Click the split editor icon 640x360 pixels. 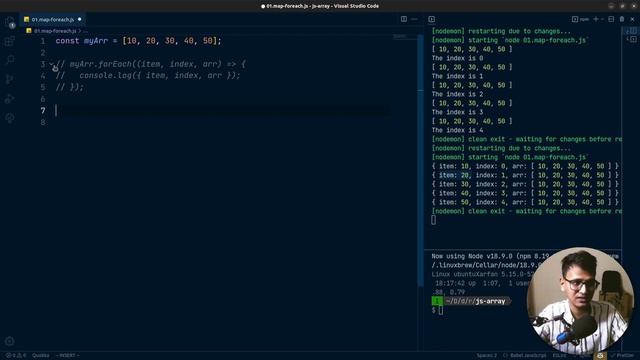404,19
